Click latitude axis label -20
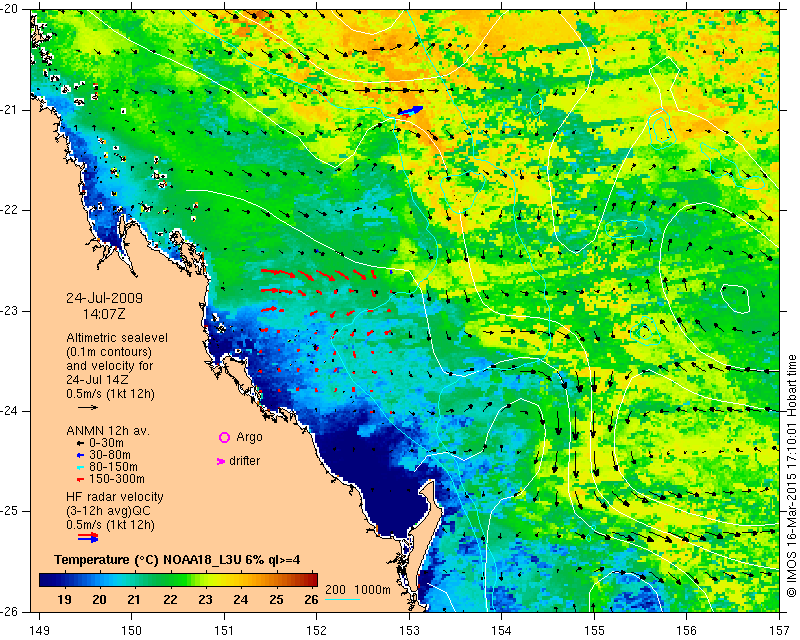This screenshot has height=640, width=800. [10, 10]
